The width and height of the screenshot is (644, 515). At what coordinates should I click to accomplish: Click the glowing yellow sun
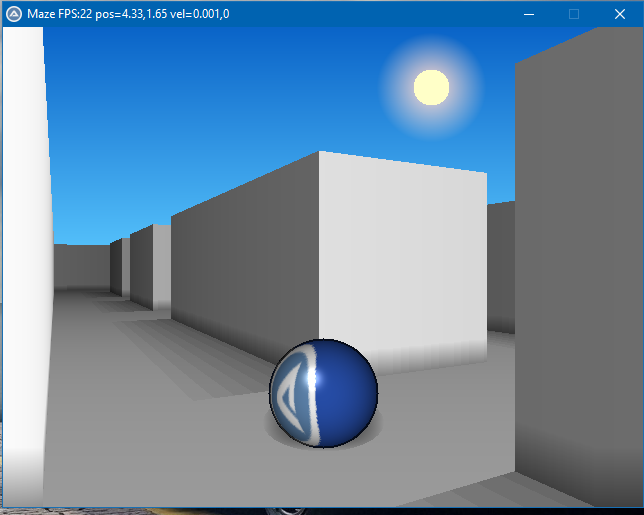[431, 87]
